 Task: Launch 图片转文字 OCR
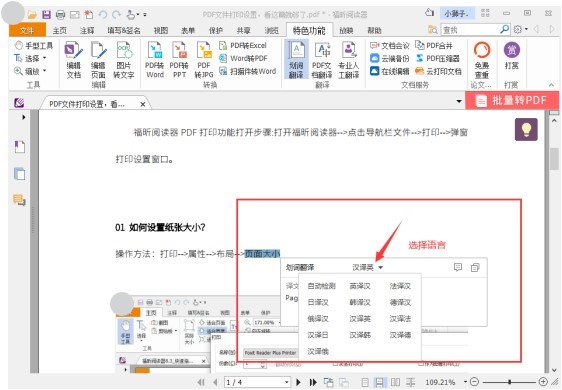point(124,60)
